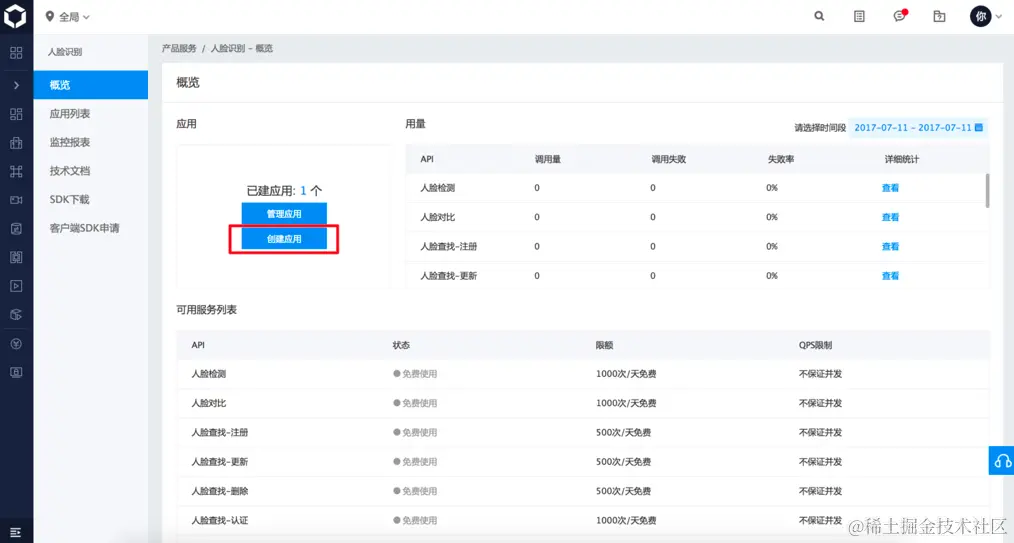Click the suitcase-shaped sidebar icon

(16, 143)
